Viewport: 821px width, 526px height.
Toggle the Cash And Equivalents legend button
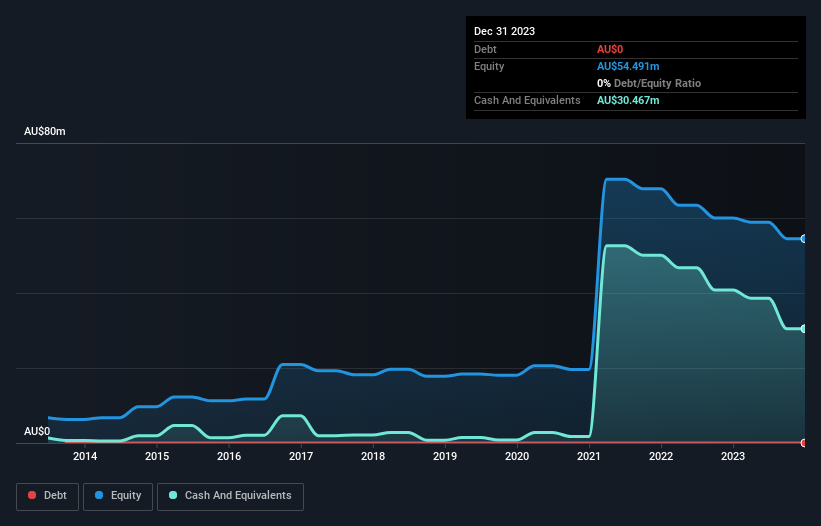(x=230, y=496)
